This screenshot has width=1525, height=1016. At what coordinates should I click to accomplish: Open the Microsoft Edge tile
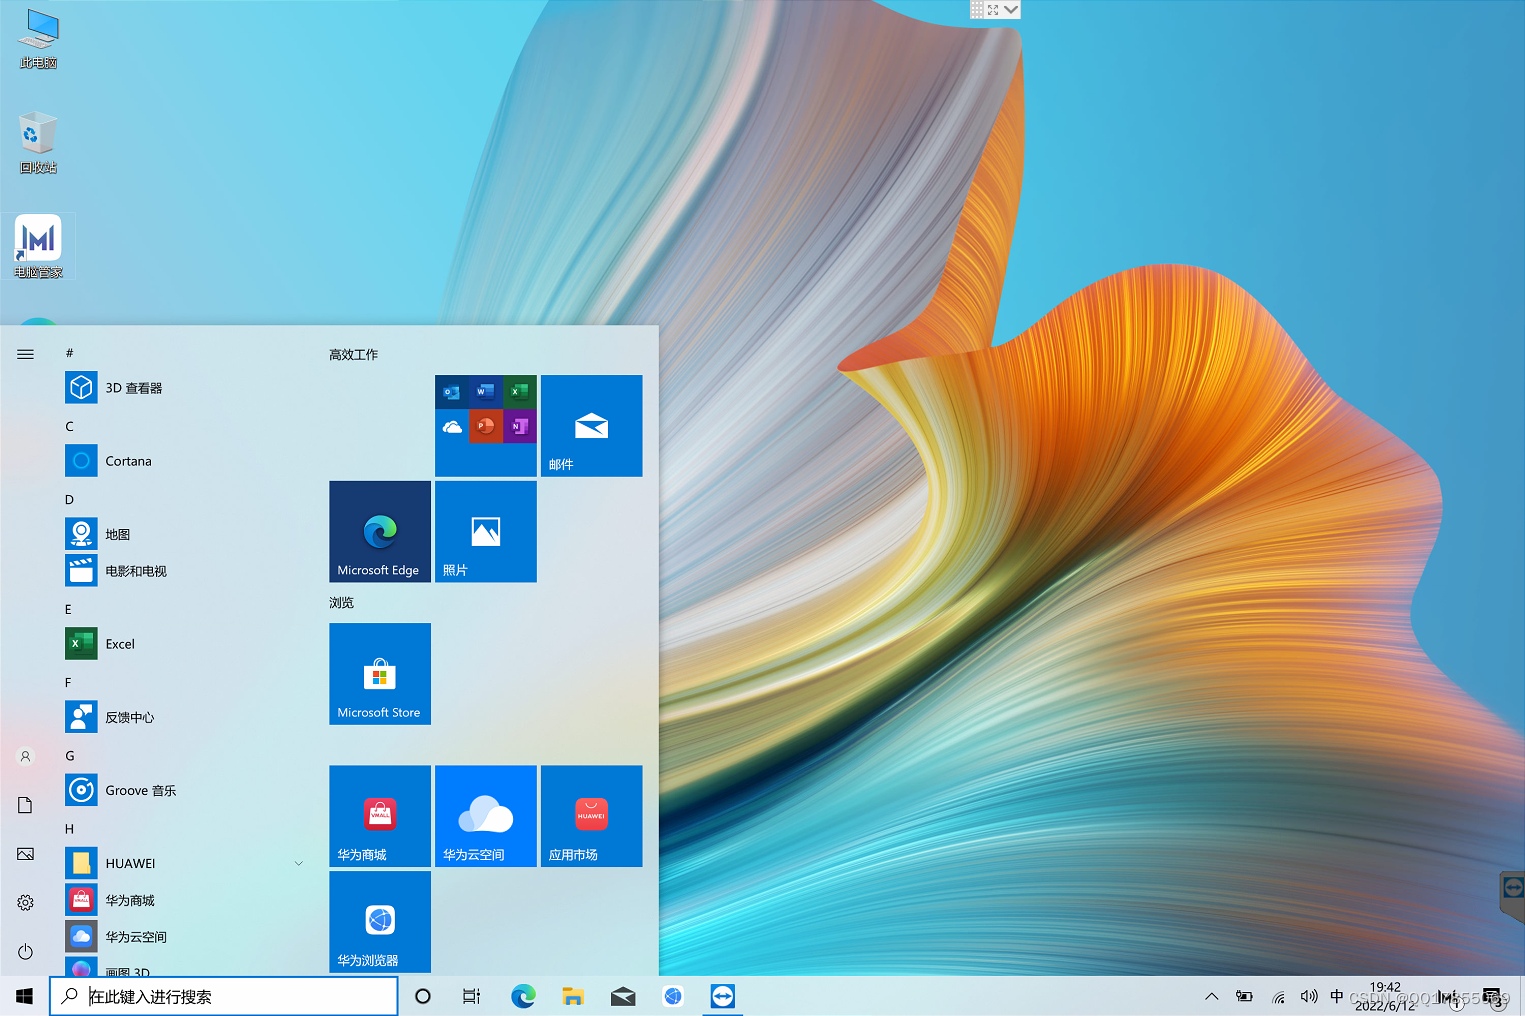pyautogui.click(x=380, y=532)
